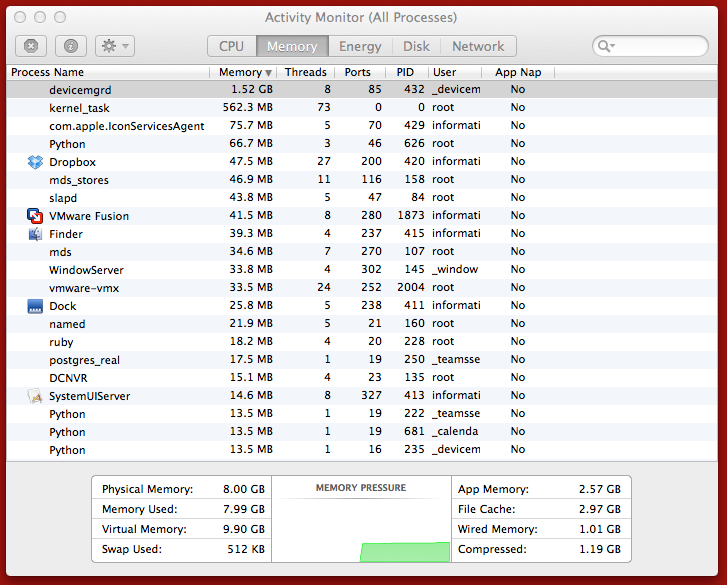Select the DCNVR process row
The width and height of the screenshot is (727, 585).
(x=362, y=378)
